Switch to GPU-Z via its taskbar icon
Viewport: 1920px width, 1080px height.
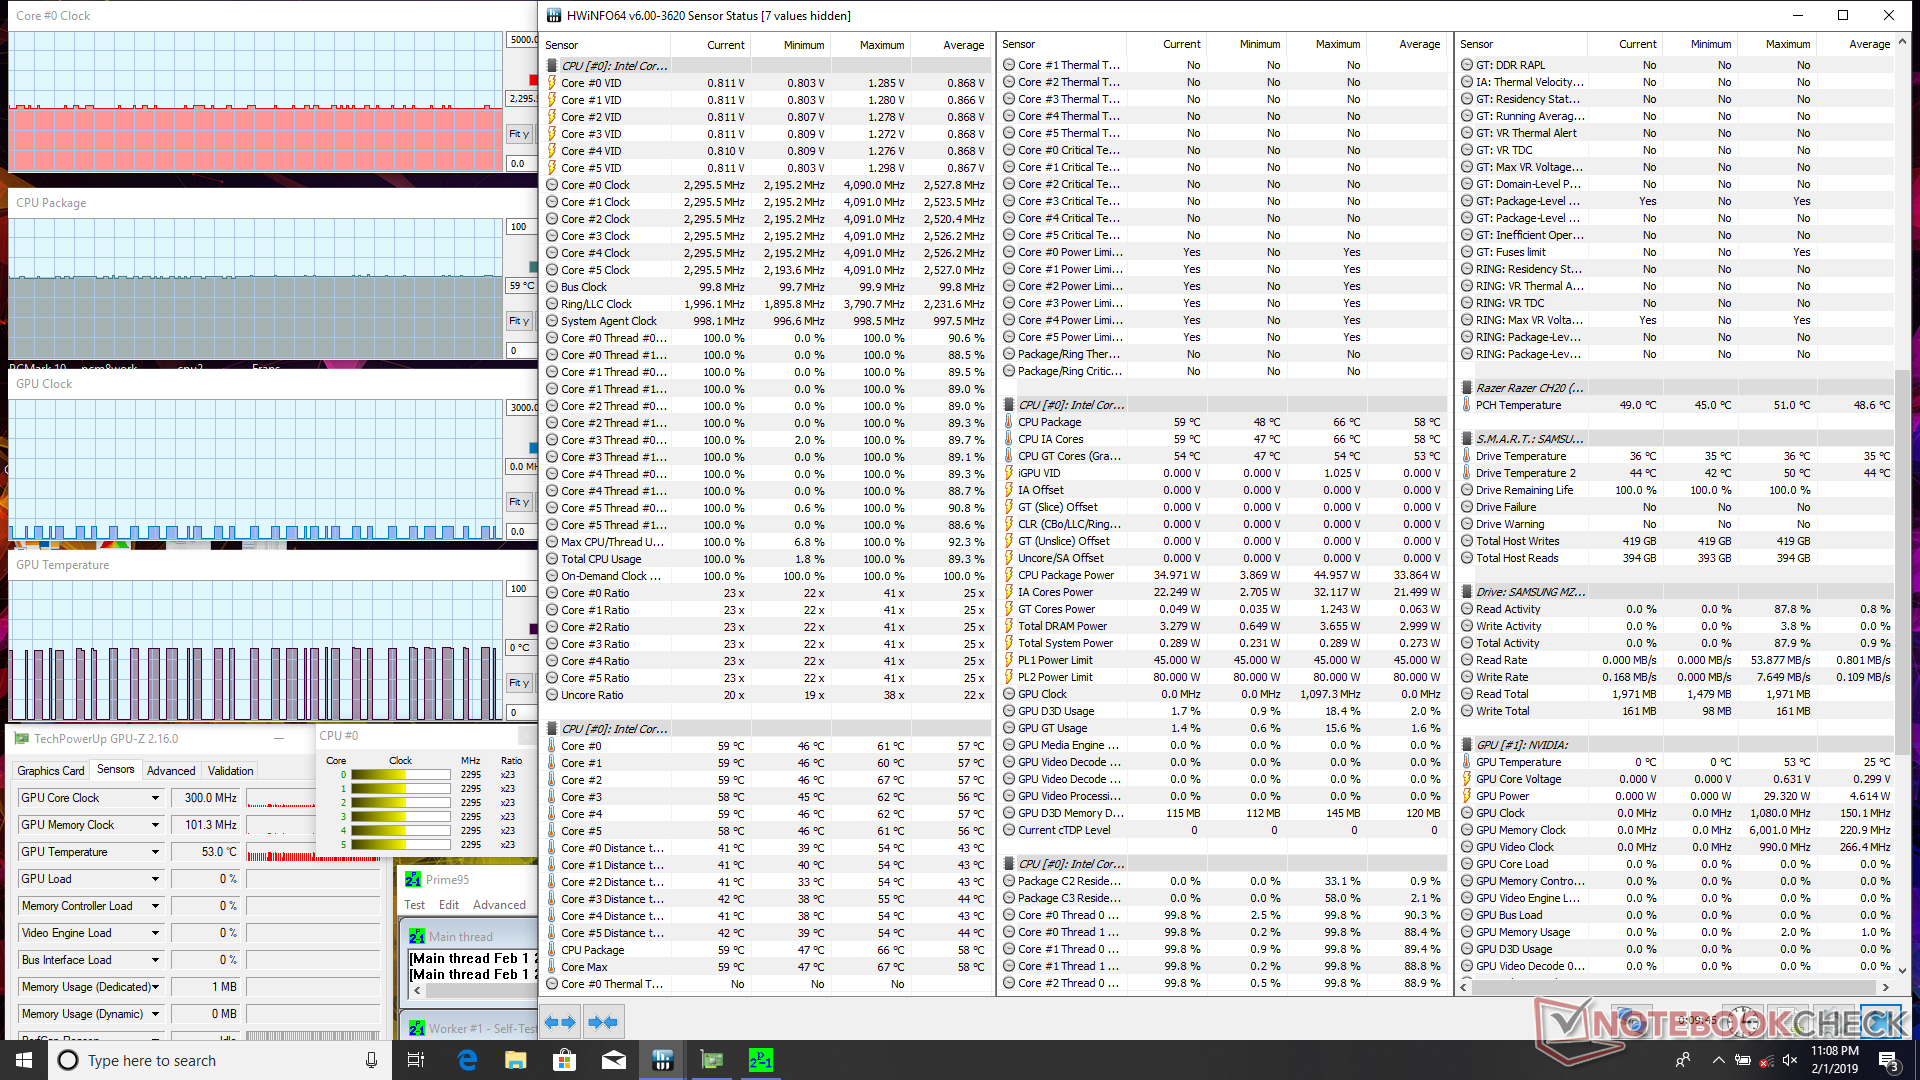point(711,1060)
